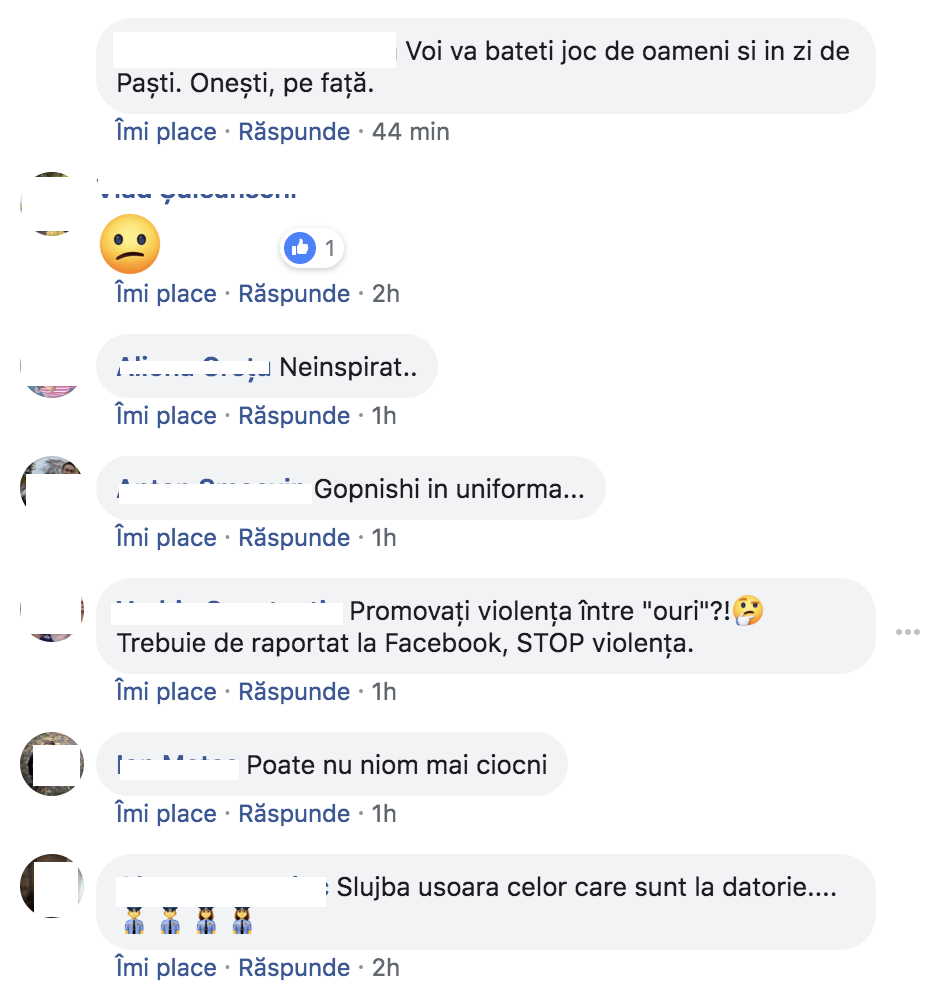This screenshot has height=992, width=934.
Task: Click 'Îmi place' under the Neinspirat comment
Action: tap(166, 416)
